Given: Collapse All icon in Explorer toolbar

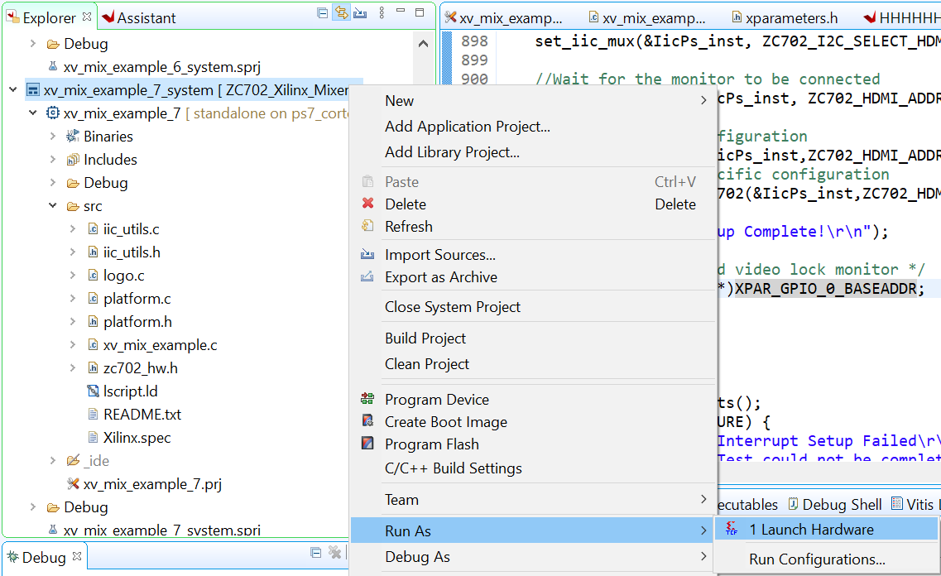Looking at the screenshot, I should [322, 13].
